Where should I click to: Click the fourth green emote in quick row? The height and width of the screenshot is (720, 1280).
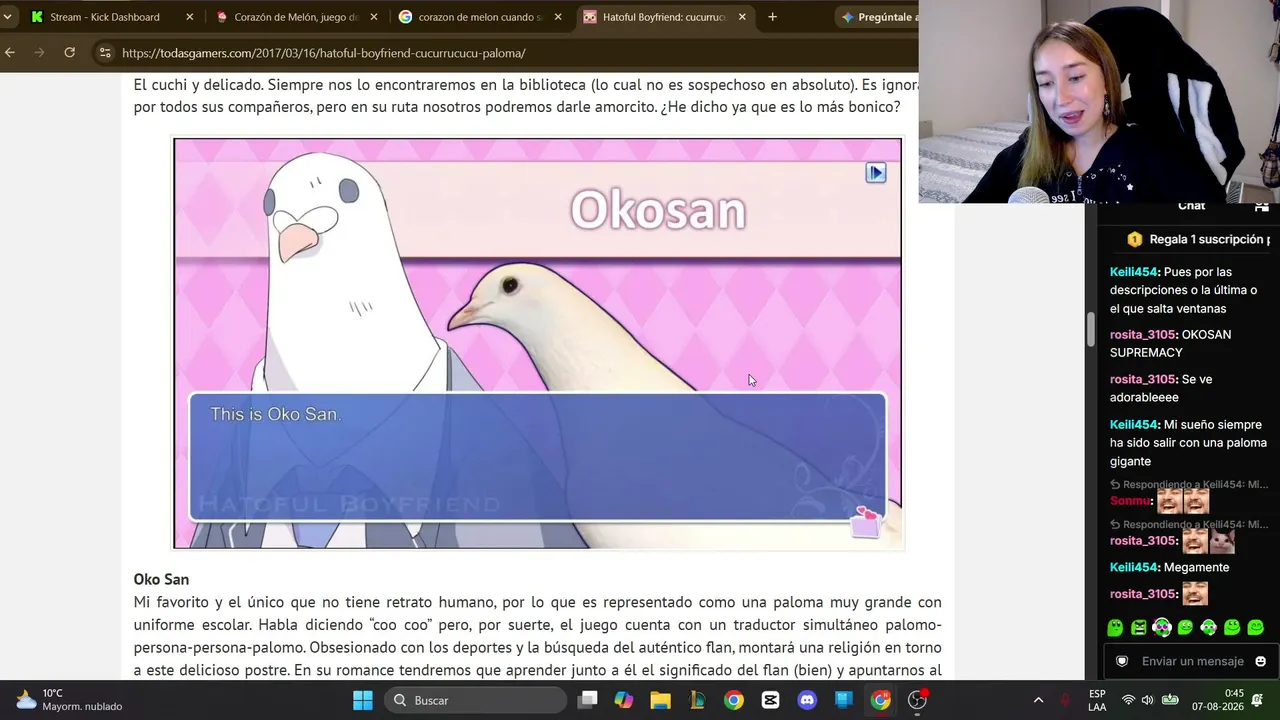pyautogui.click(x=1185, y=628)
